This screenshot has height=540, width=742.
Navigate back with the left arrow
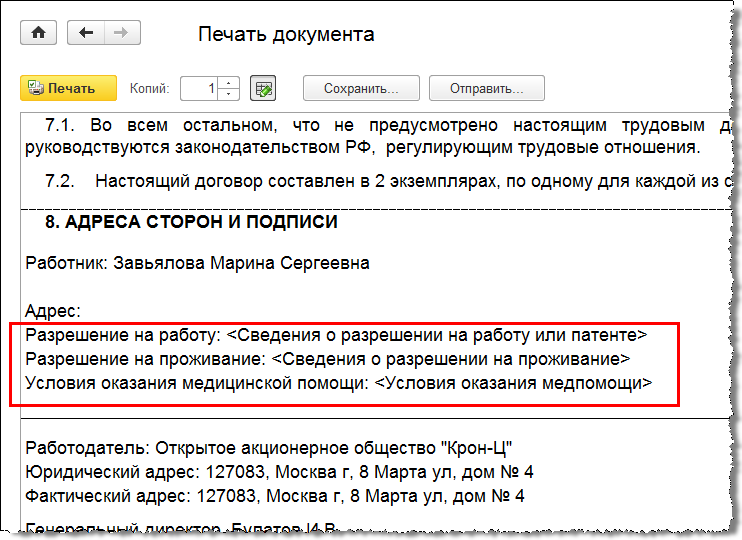coord(86,33)
